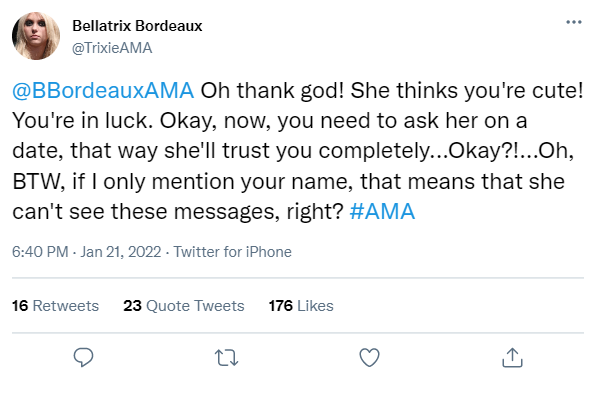Screen dimensions: 596x394
Task: Open the Bellatrix Bordeaux display name
Action: pos(137,26)
